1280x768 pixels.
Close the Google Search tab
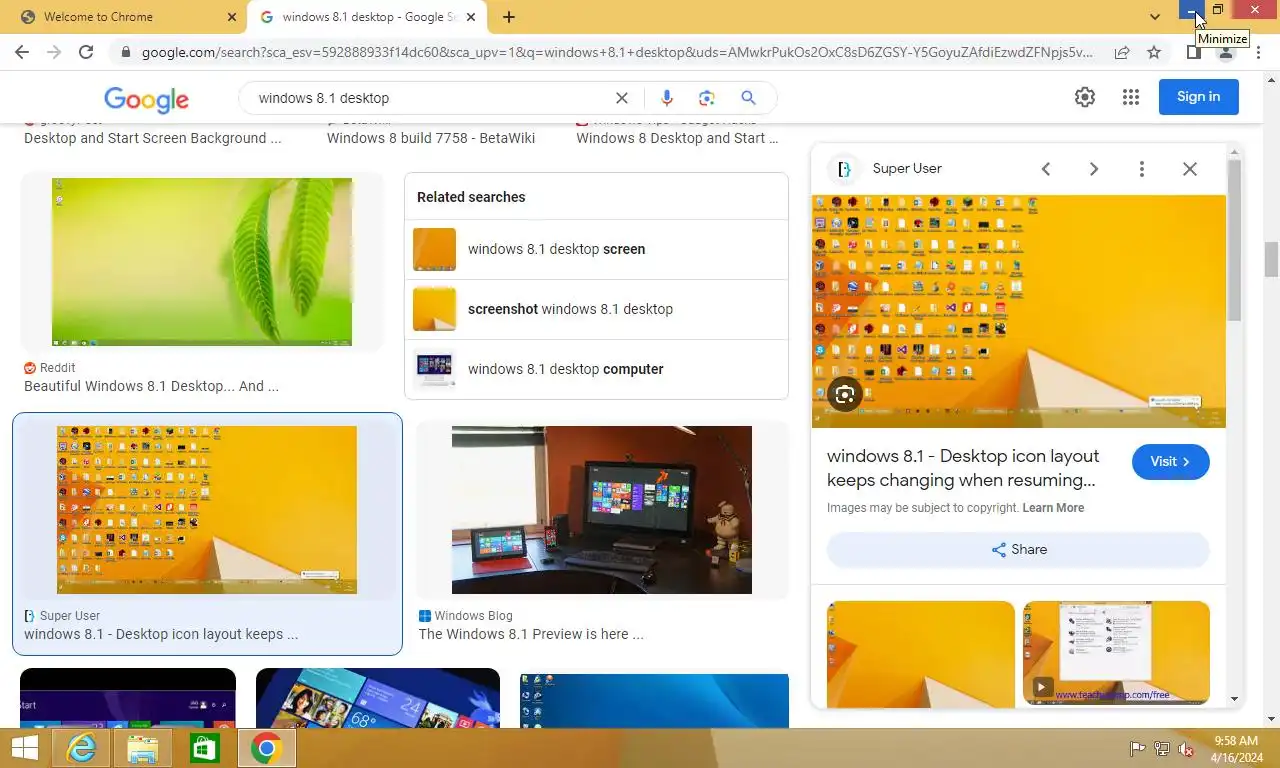tap(470, 17)
